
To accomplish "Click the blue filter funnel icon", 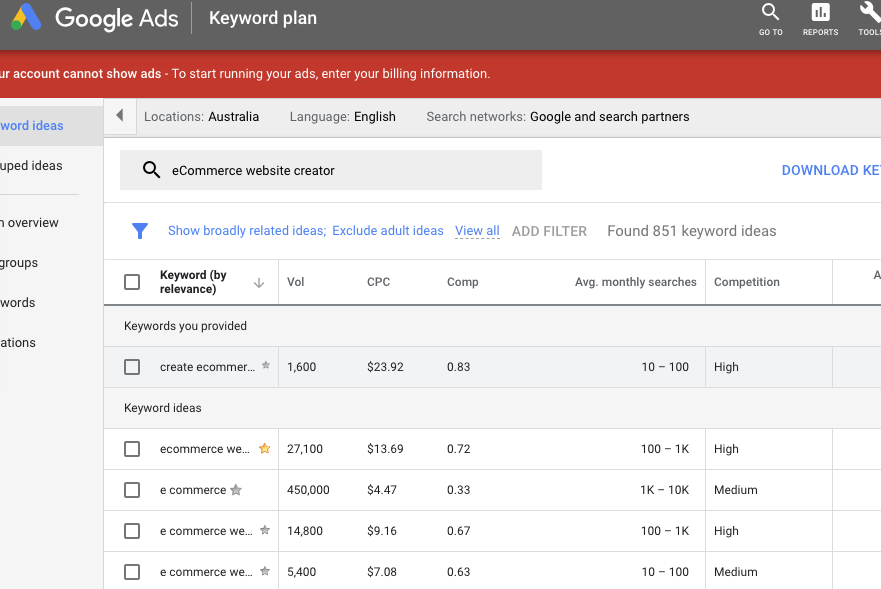I will [140, 230].
